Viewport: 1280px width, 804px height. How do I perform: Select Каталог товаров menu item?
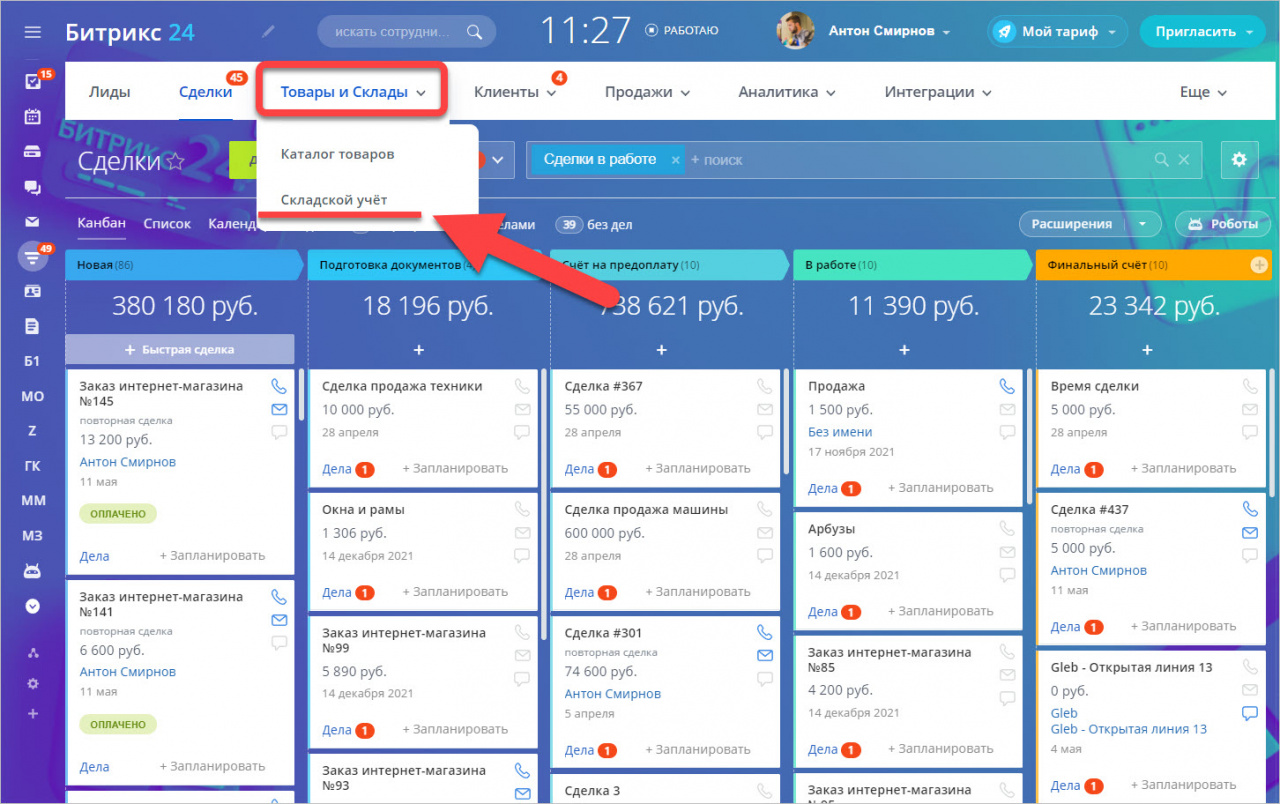click(337, 155)
